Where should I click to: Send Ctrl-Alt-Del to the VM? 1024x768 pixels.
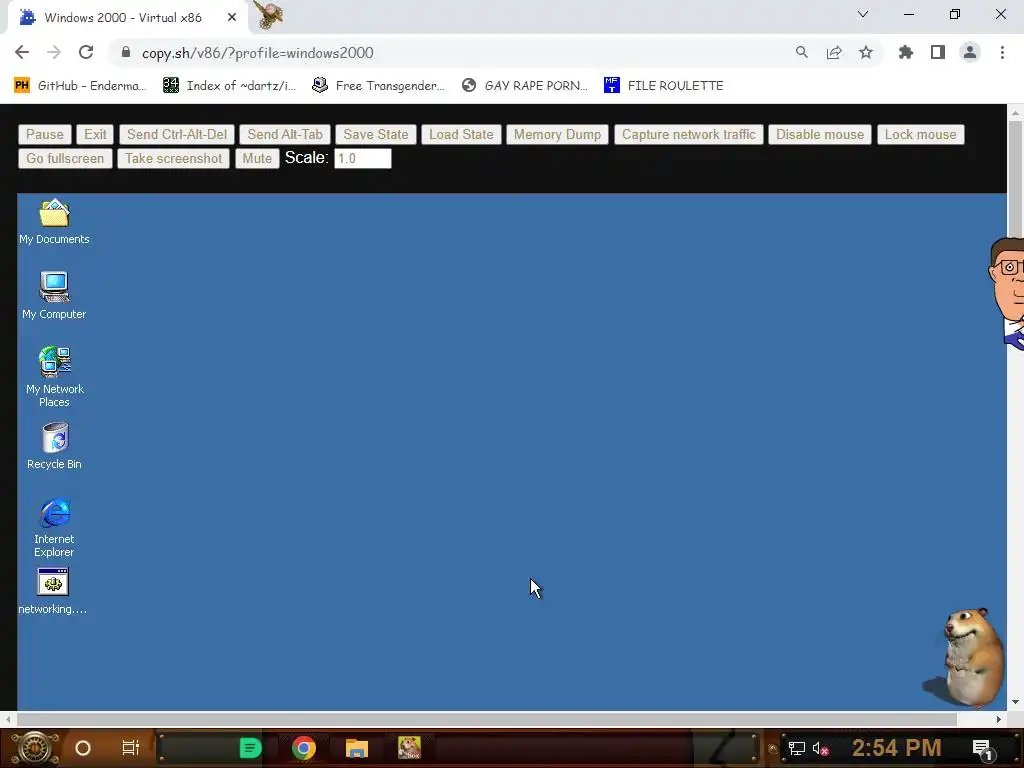click(176, 135)
